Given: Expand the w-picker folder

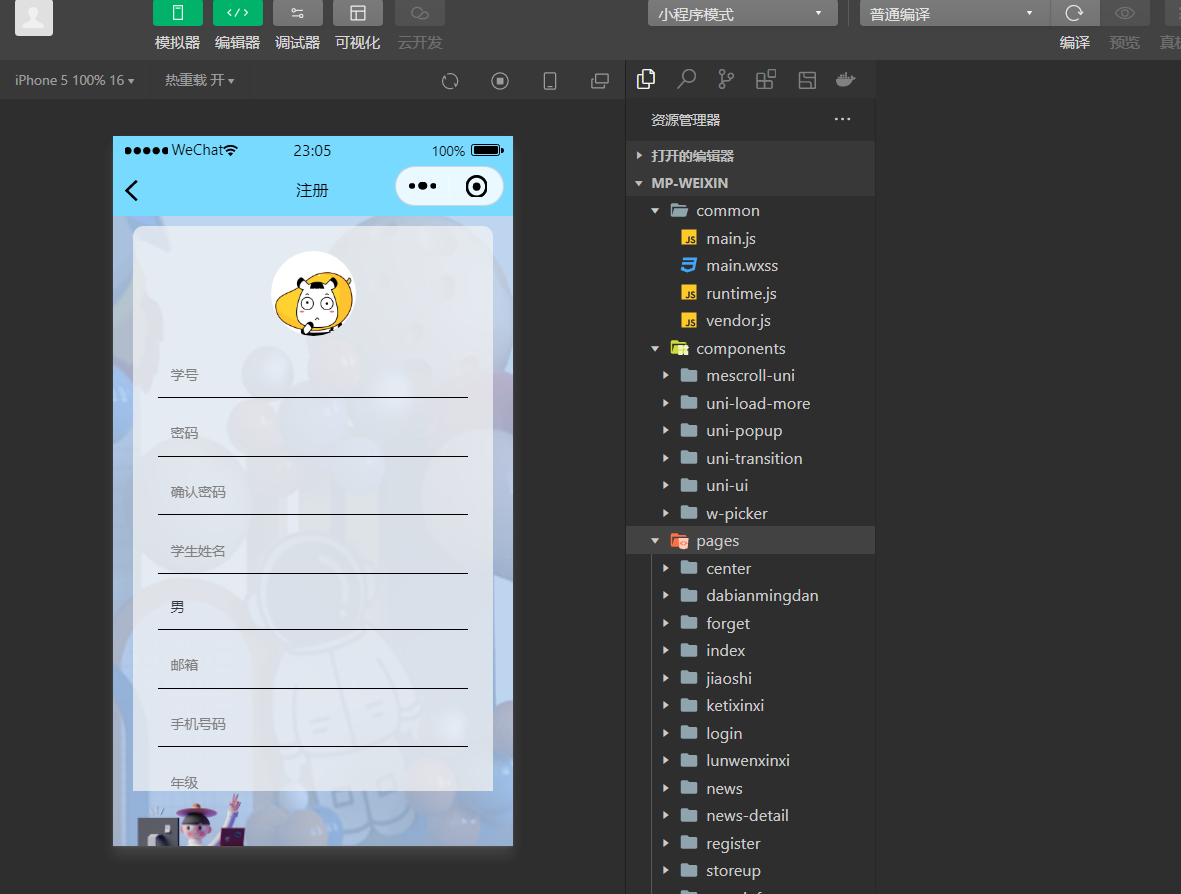Looking at the screenshot, I should tap(750, 513).
